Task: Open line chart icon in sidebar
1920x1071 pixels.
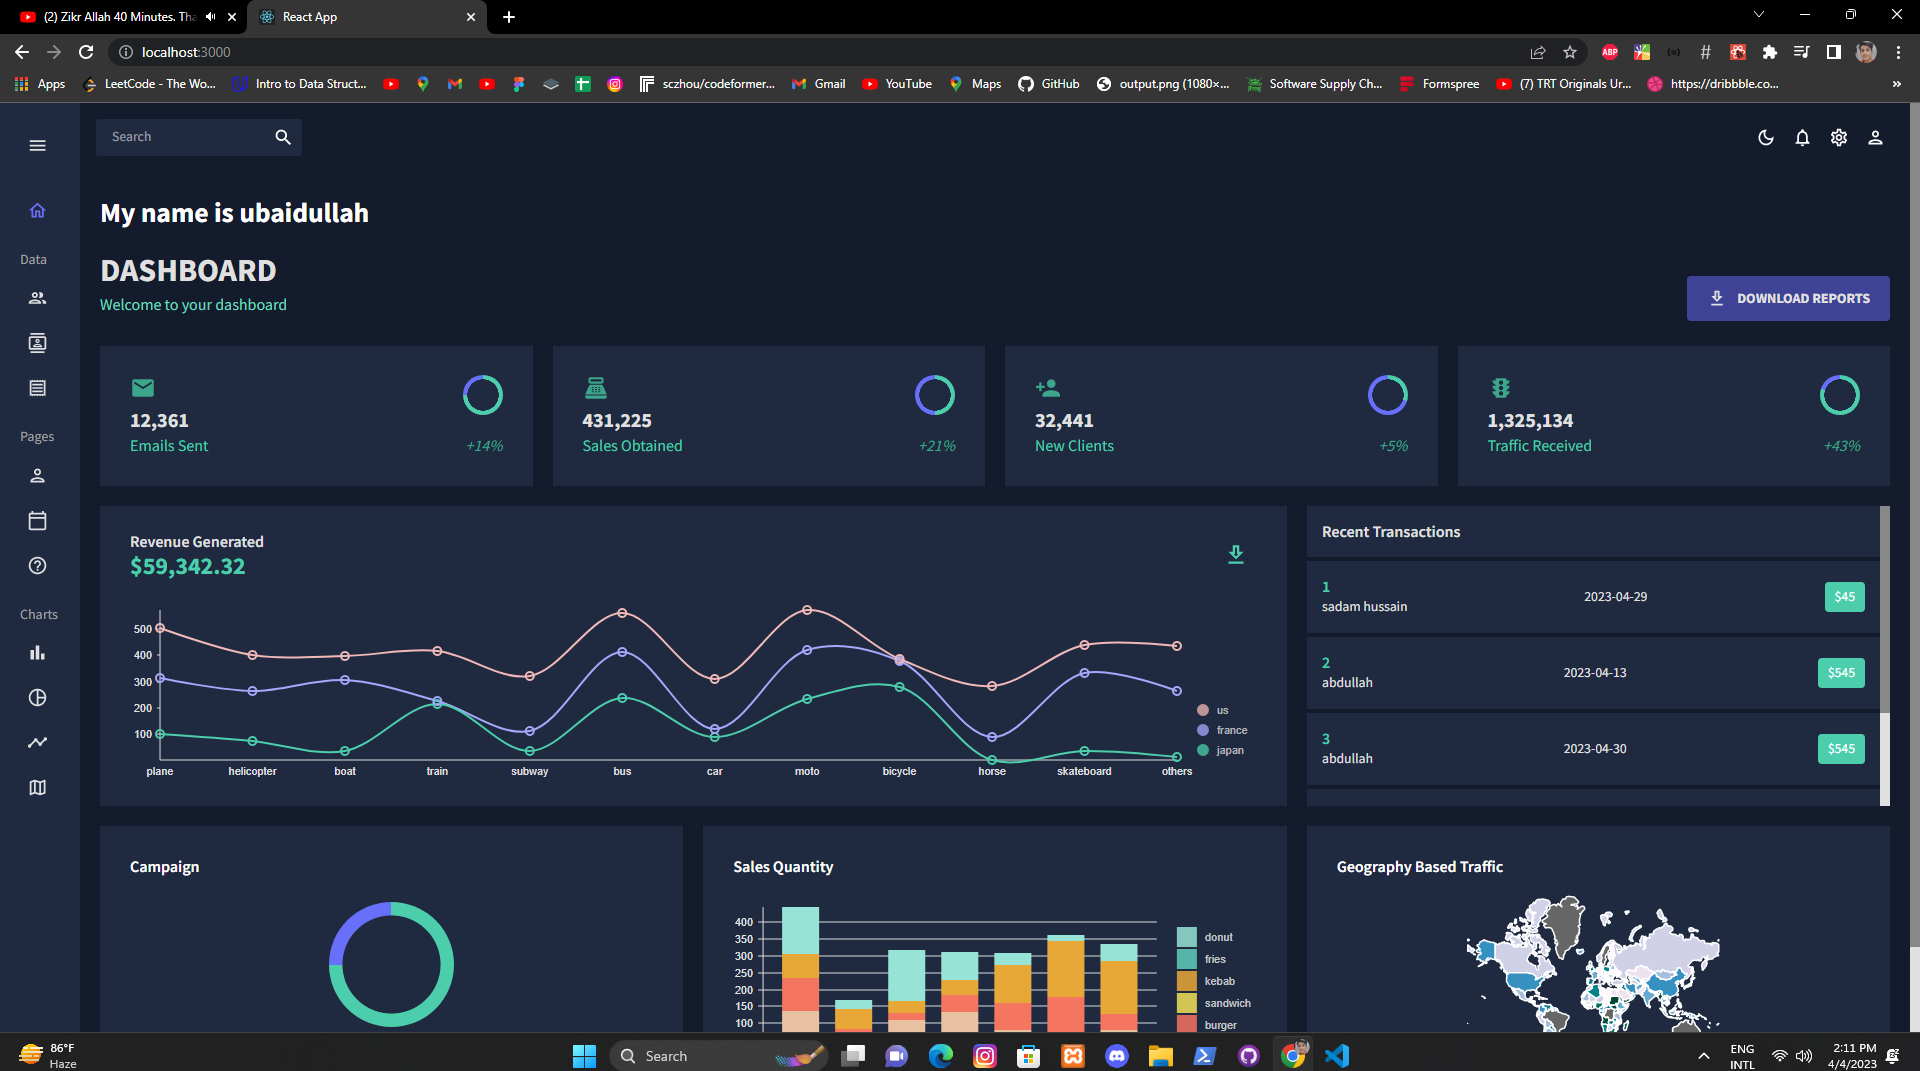Action: pyautogui.click(x=38, y=742)
